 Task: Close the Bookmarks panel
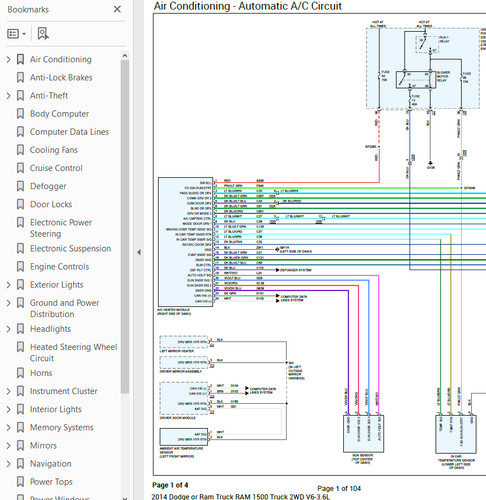[117, 9]
